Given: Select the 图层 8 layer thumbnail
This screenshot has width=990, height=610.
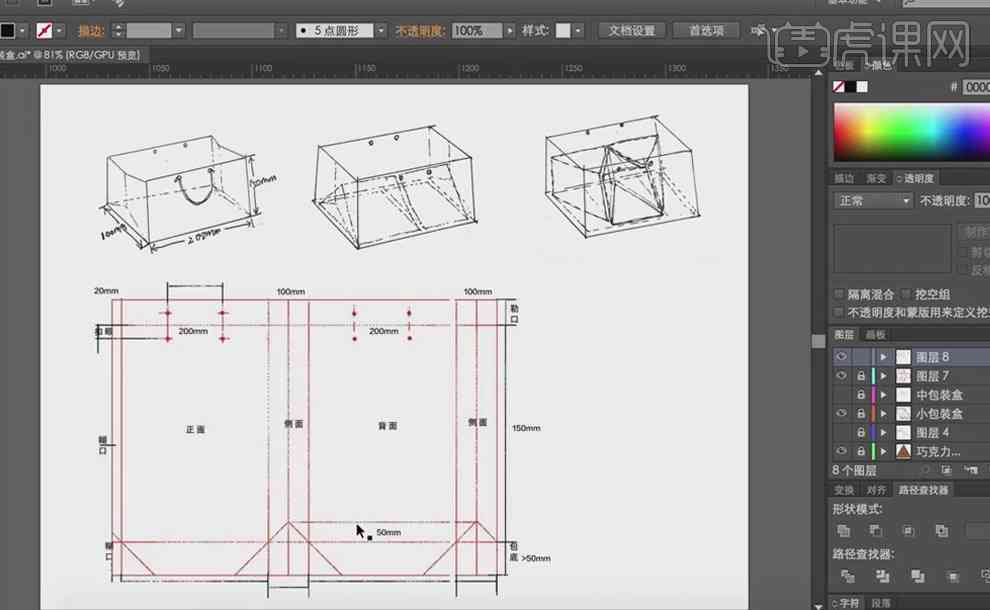Looking at the screenshot, I should 904,357.
